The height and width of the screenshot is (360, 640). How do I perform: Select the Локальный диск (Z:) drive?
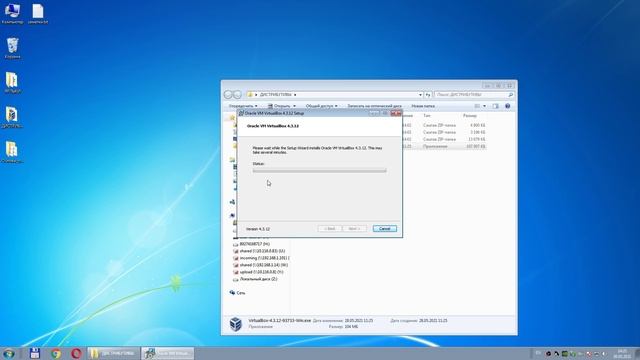(x=256, y=279)
